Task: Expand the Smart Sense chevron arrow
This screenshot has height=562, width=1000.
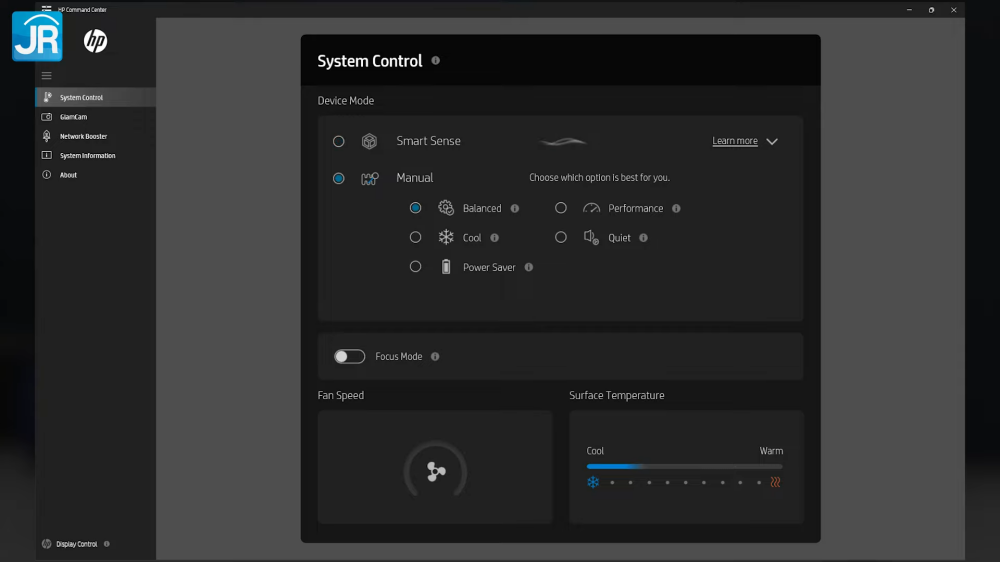Action: [x=772, y=142]
